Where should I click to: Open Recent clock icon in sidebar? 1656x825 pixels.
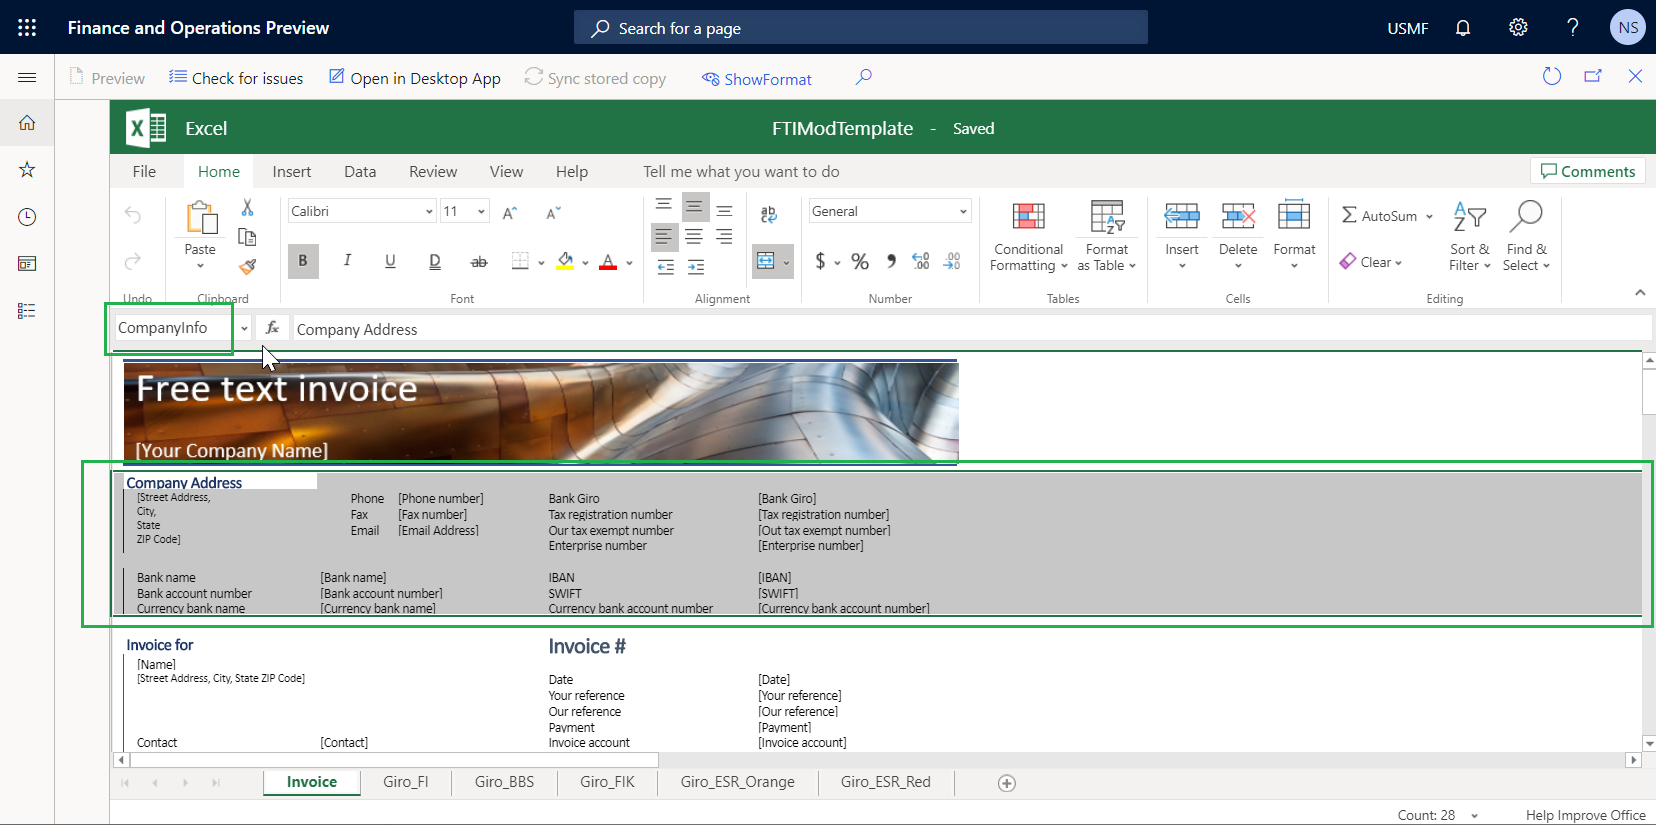[x=27, y=217]
